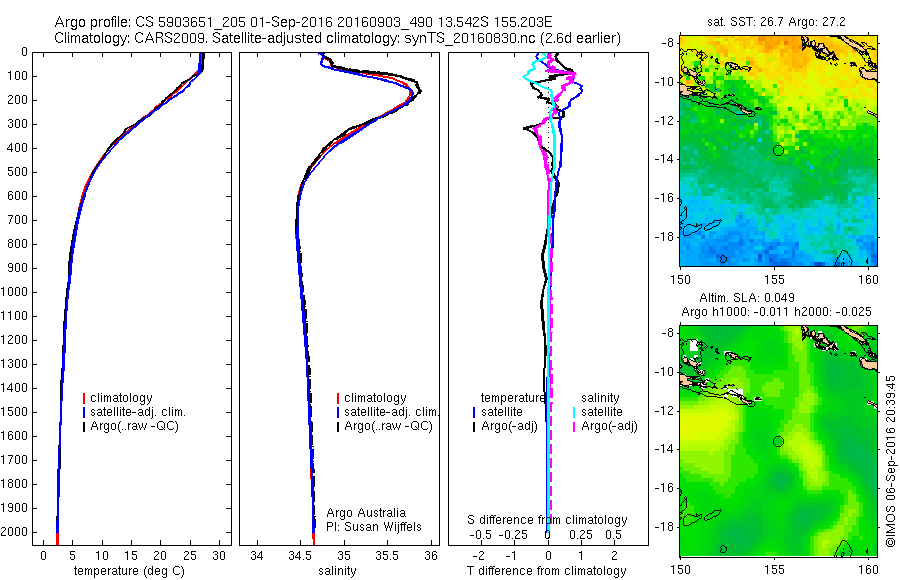Click cyan salinity satellite legend marker
The width and height of the screenshot is (900, 580).
[x=574, y=412]
